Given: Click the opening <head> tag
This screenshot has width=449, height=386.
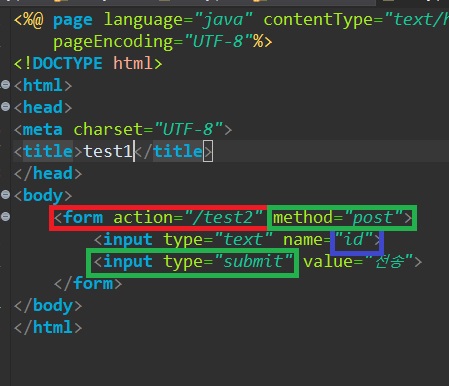Looking at the screenshot, I should (43, 107).
